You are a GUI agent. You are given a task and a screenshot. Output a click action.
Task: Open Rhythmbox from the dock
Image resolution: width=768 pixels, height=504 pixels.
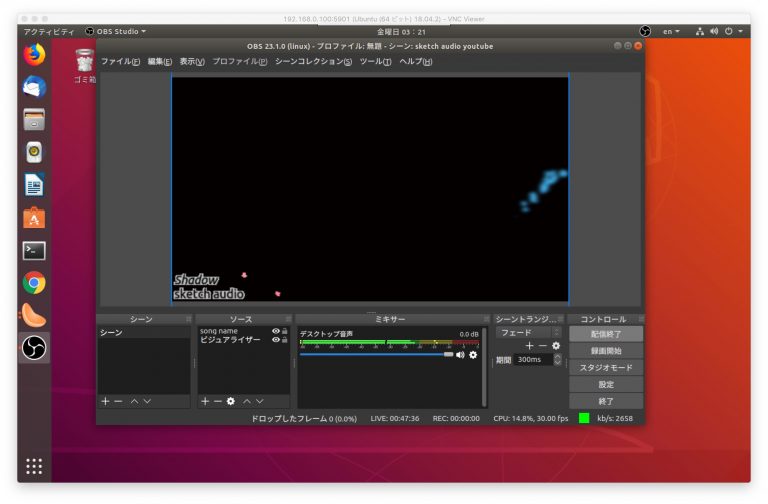(x=34, y=152)
